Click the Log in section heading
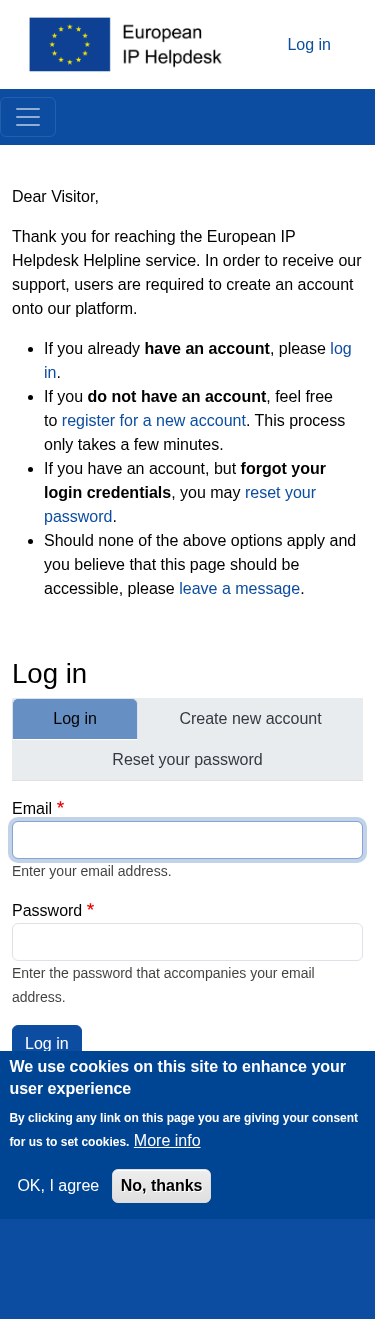Viewport: 375px width, 1319px height. [x=50, y=674]
